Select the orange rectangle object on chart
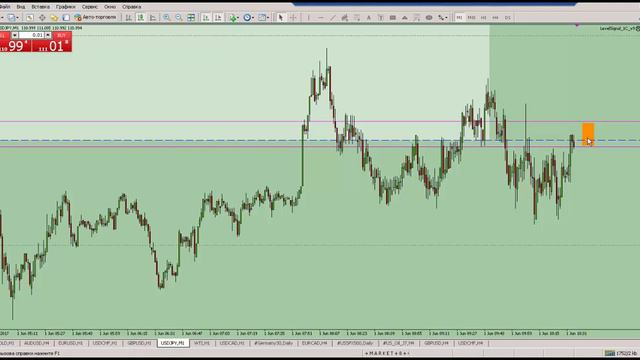 (588, 134)
